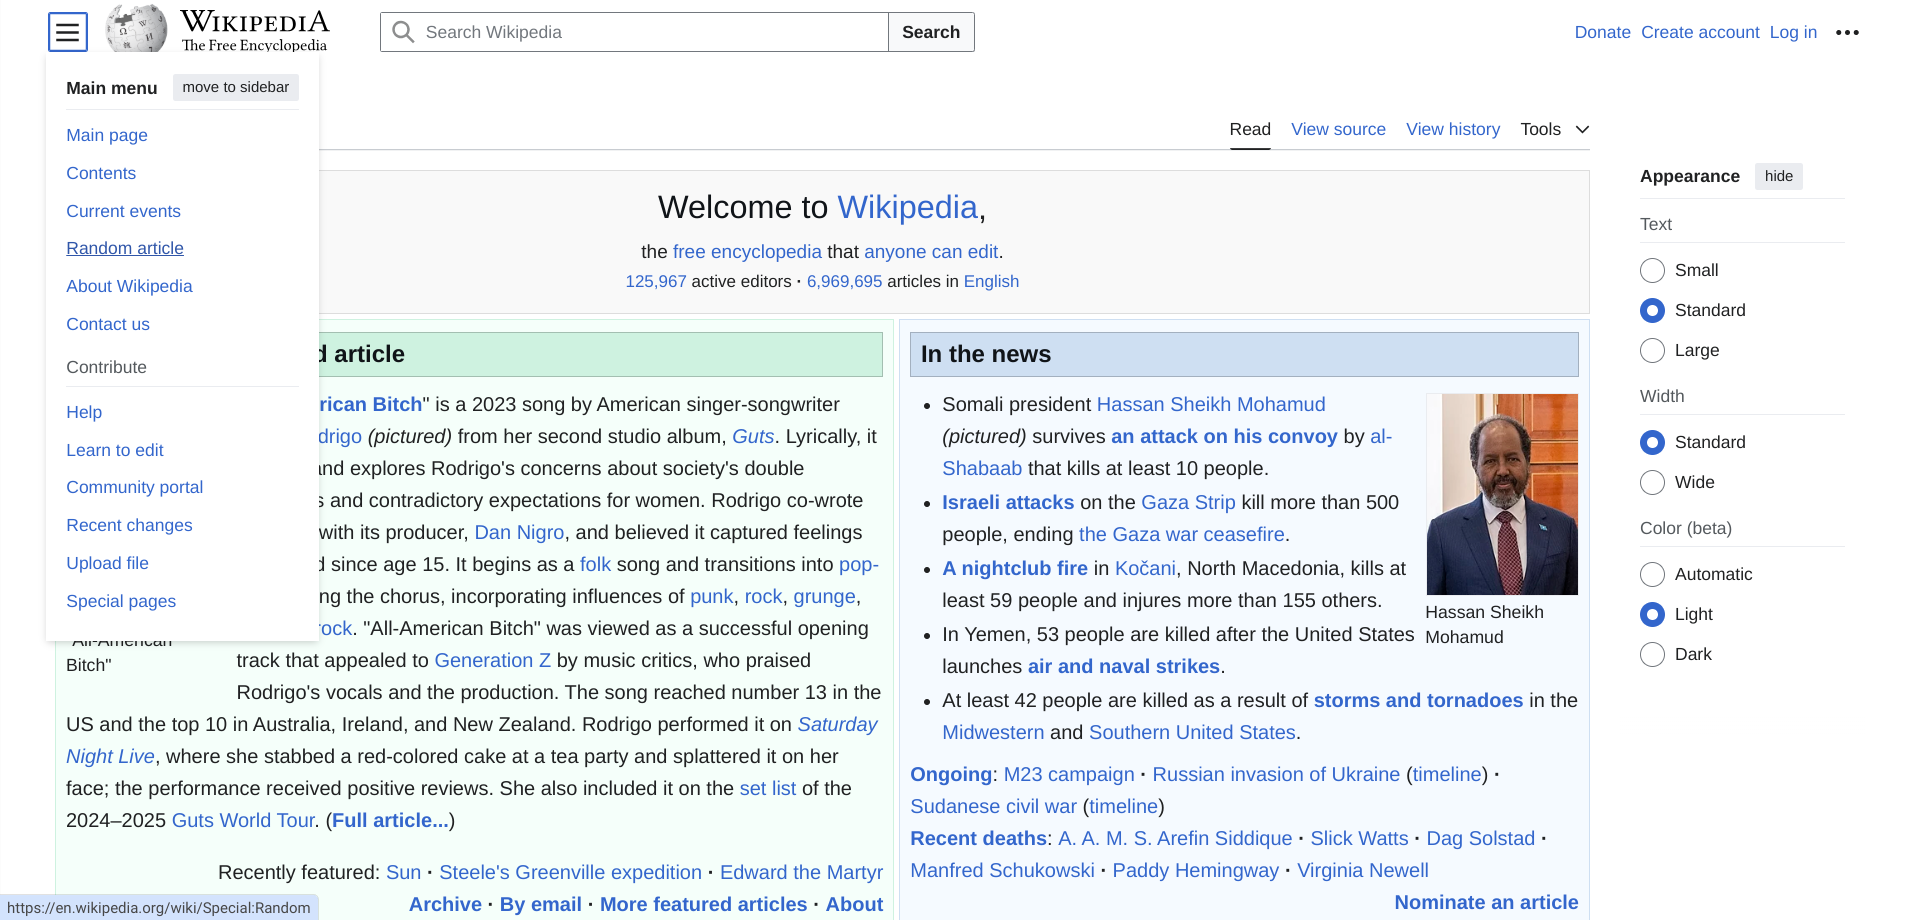
Task: Select Upload file from the main menu
Action: click(107, 563)
